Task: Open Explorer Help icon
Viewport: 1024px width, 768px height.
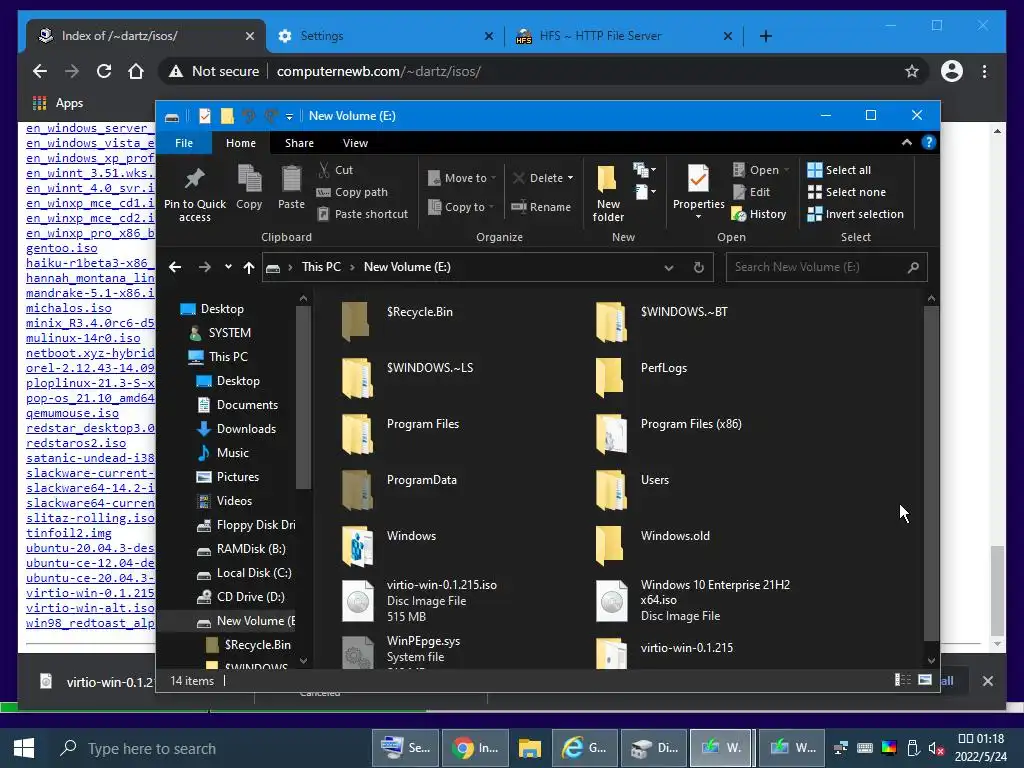Action: [929, 142]
